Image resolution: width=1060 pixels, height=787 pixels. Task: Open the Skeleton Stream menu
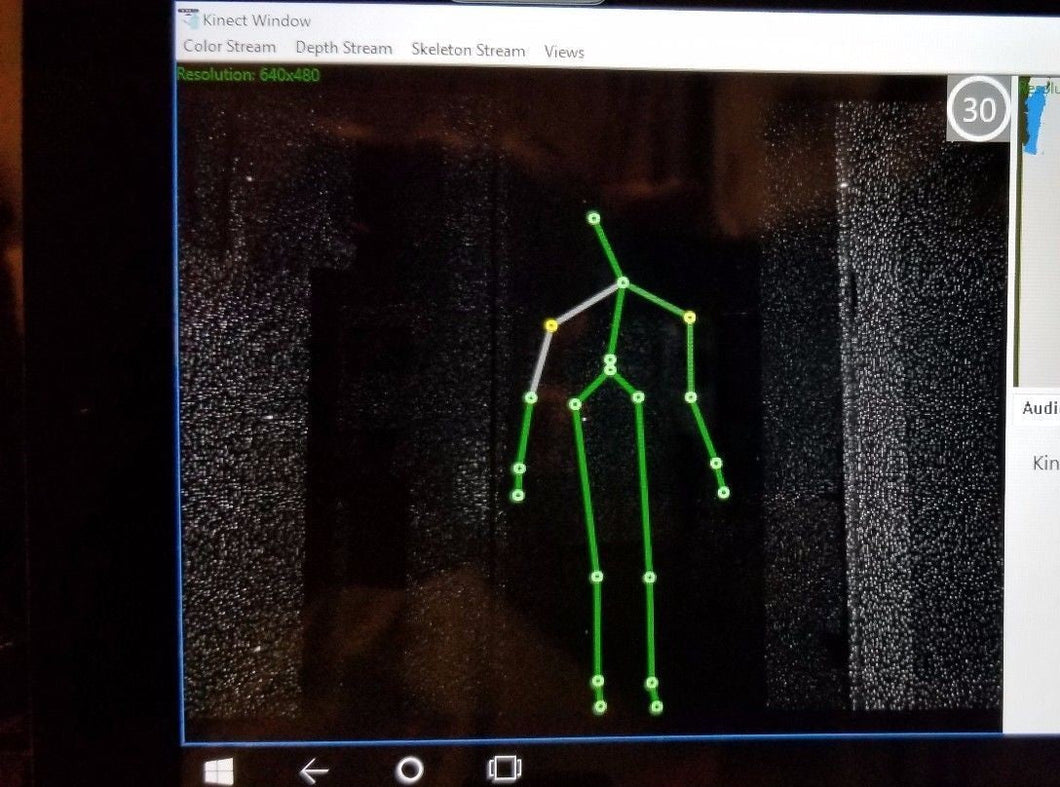pyautogui.click(x=468, y=50)
